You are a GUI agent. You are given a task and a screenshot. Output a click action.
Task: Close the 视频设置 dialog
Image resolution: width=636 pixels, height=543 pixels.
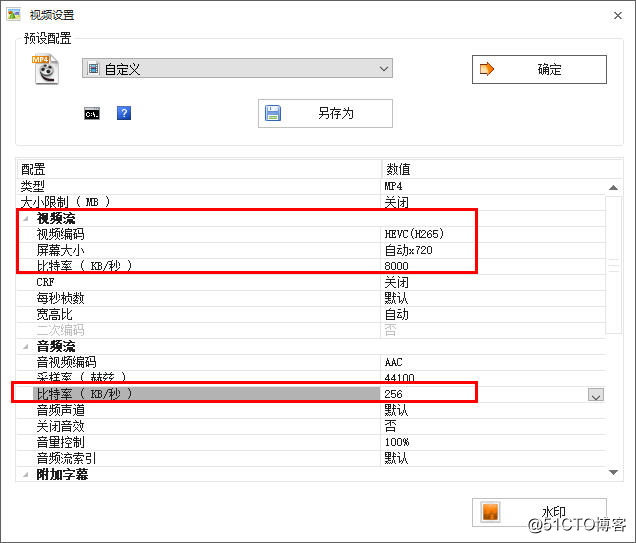point(618,15)
